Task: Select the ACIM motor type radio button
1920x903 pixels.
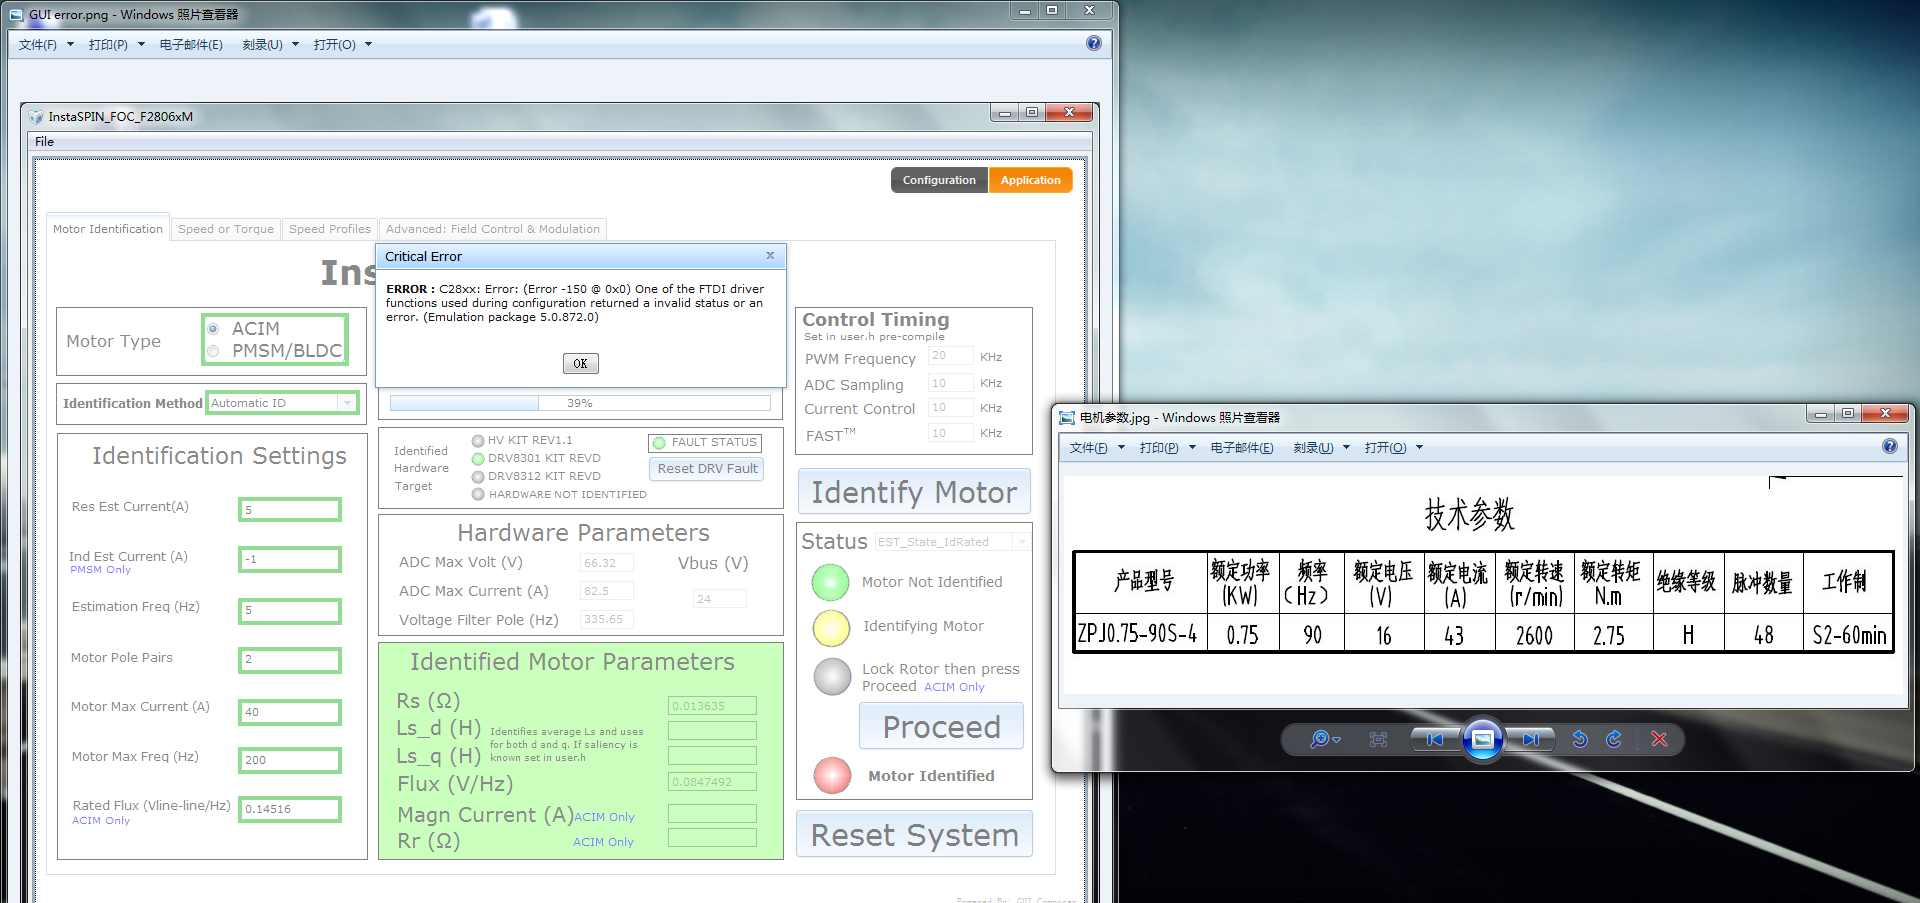Action: pos(213,328)
